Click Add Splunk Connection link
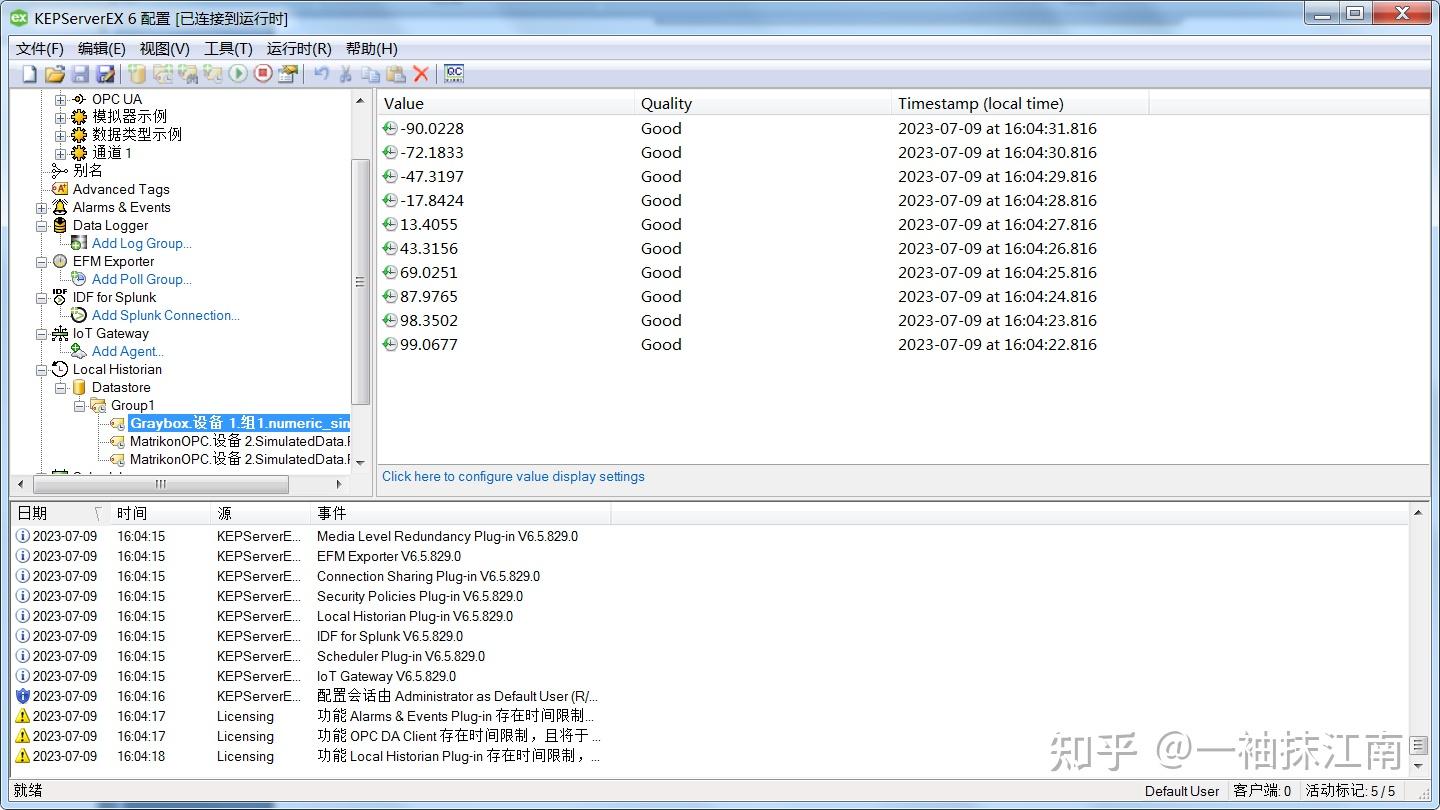 click(x=165, y=315)
